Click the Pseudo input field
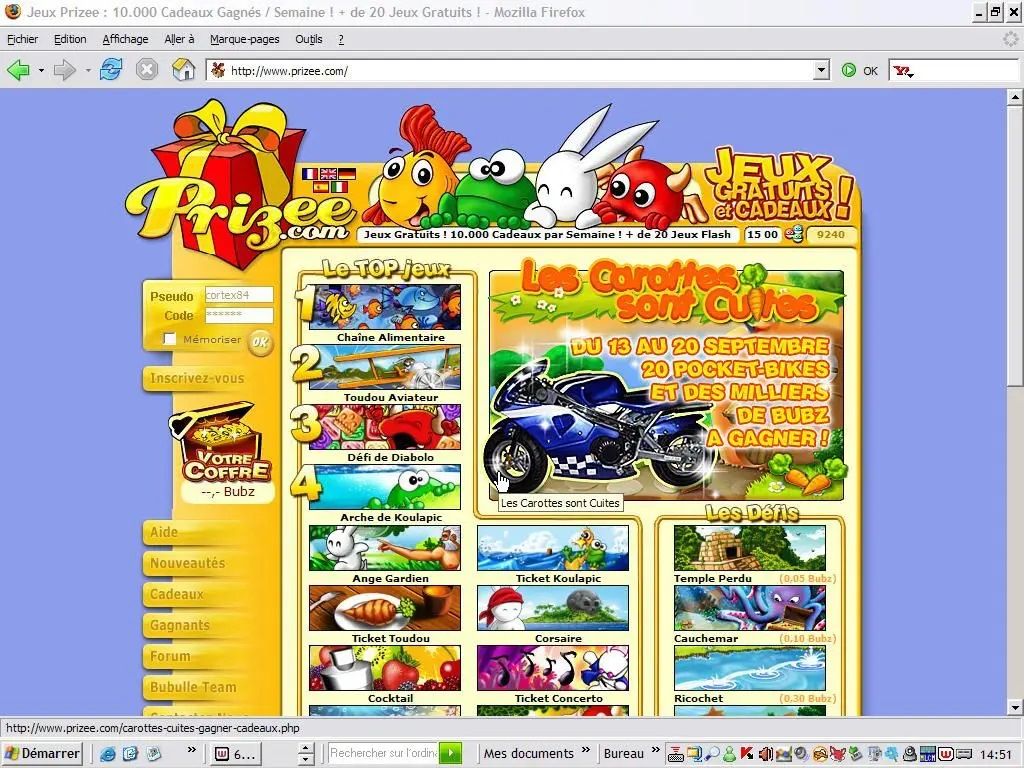 [x=238, y=295]
